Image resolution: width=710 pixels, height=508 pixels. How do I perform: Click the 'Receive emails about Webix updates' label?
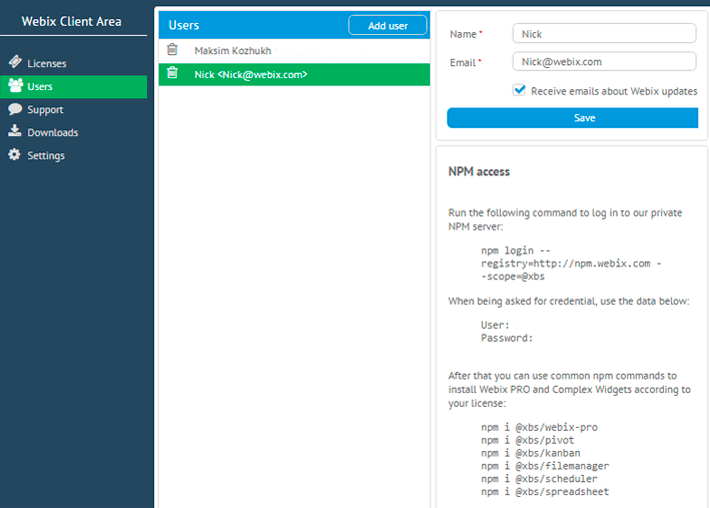pyautogui.click(x=614, y=91)
